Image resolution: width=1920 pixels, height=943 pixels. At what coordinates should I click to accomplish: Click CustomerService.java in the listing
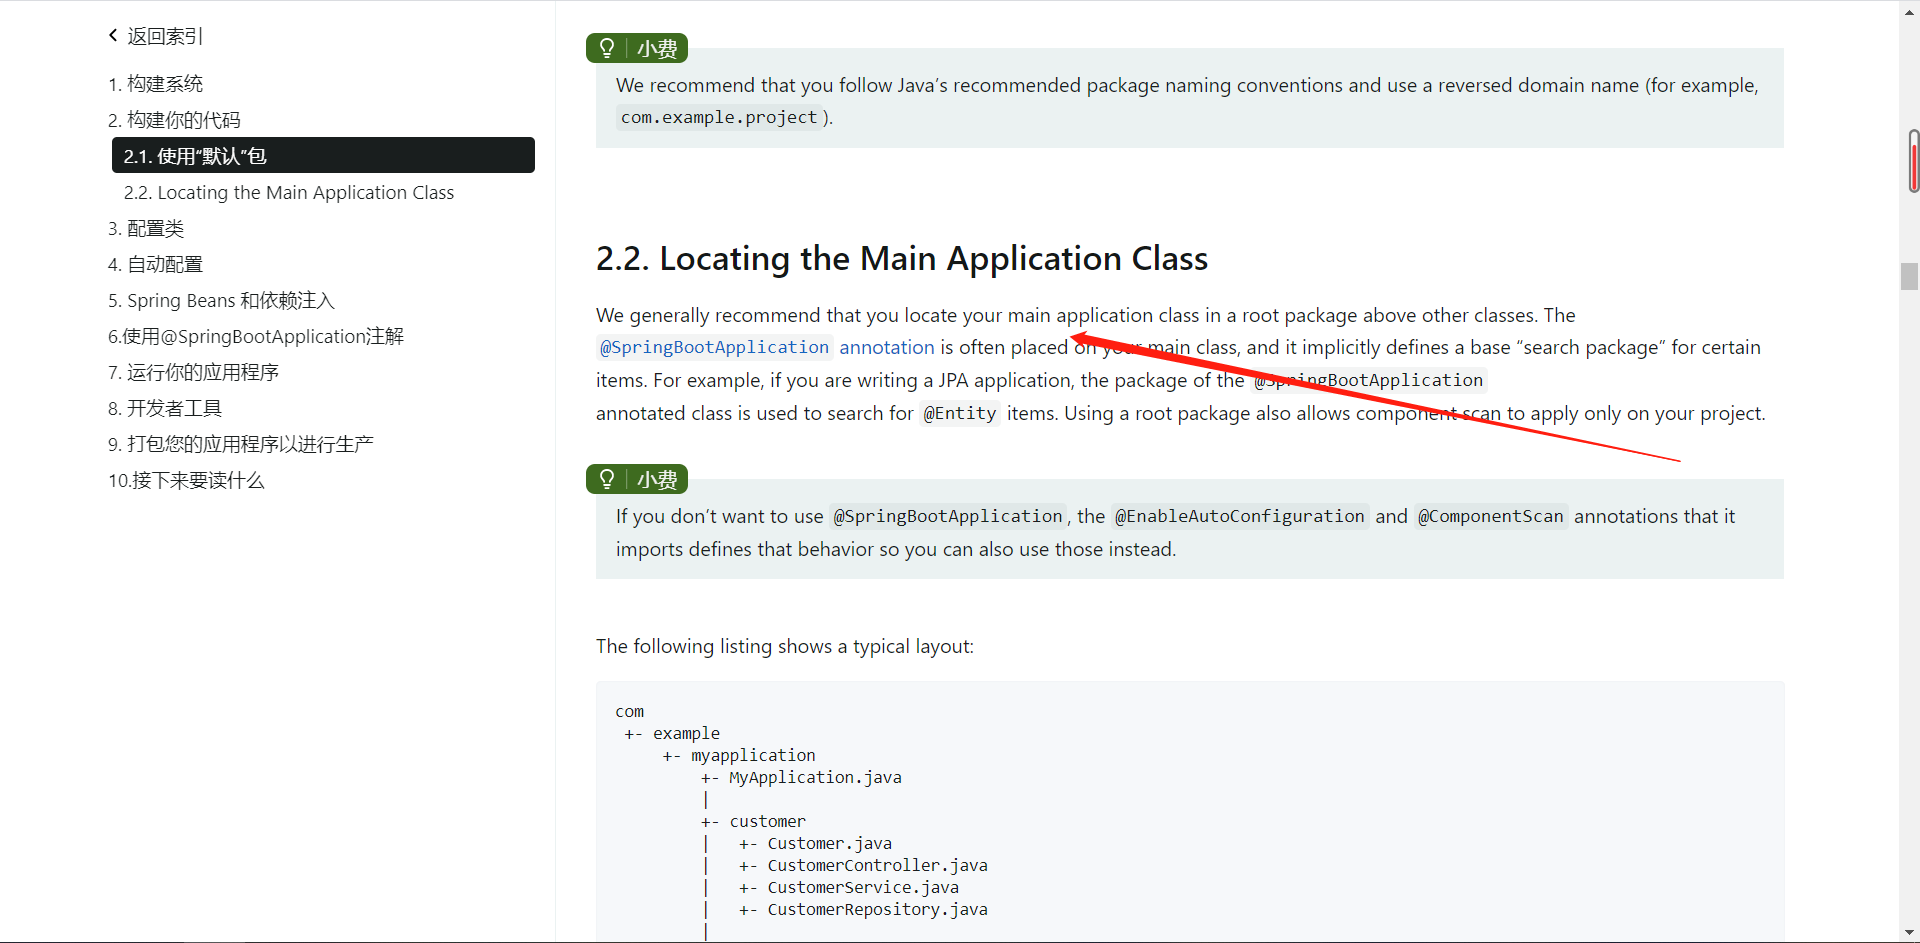coord(863,887)
